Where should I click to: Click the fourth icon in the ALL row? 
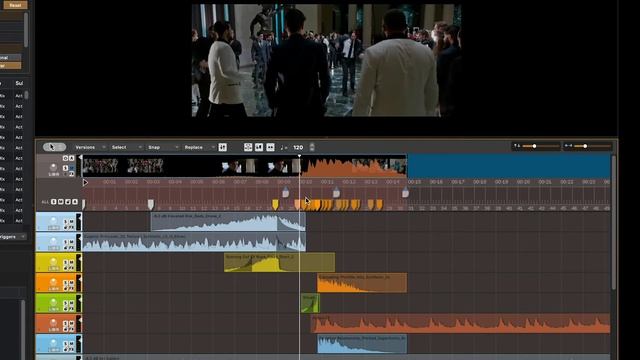coord(74,202)
